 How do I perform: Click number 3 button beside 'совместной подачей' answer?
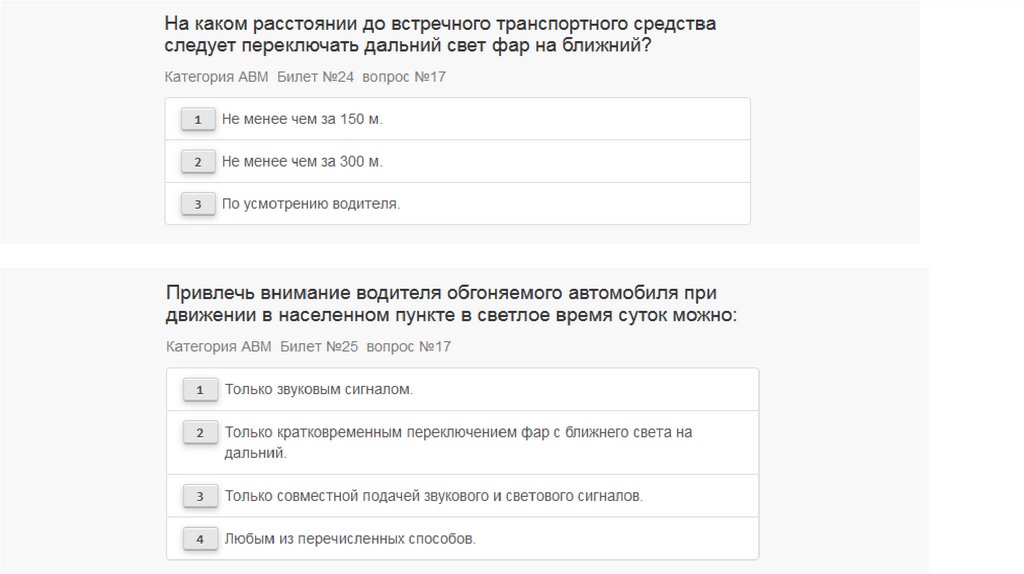200,496
